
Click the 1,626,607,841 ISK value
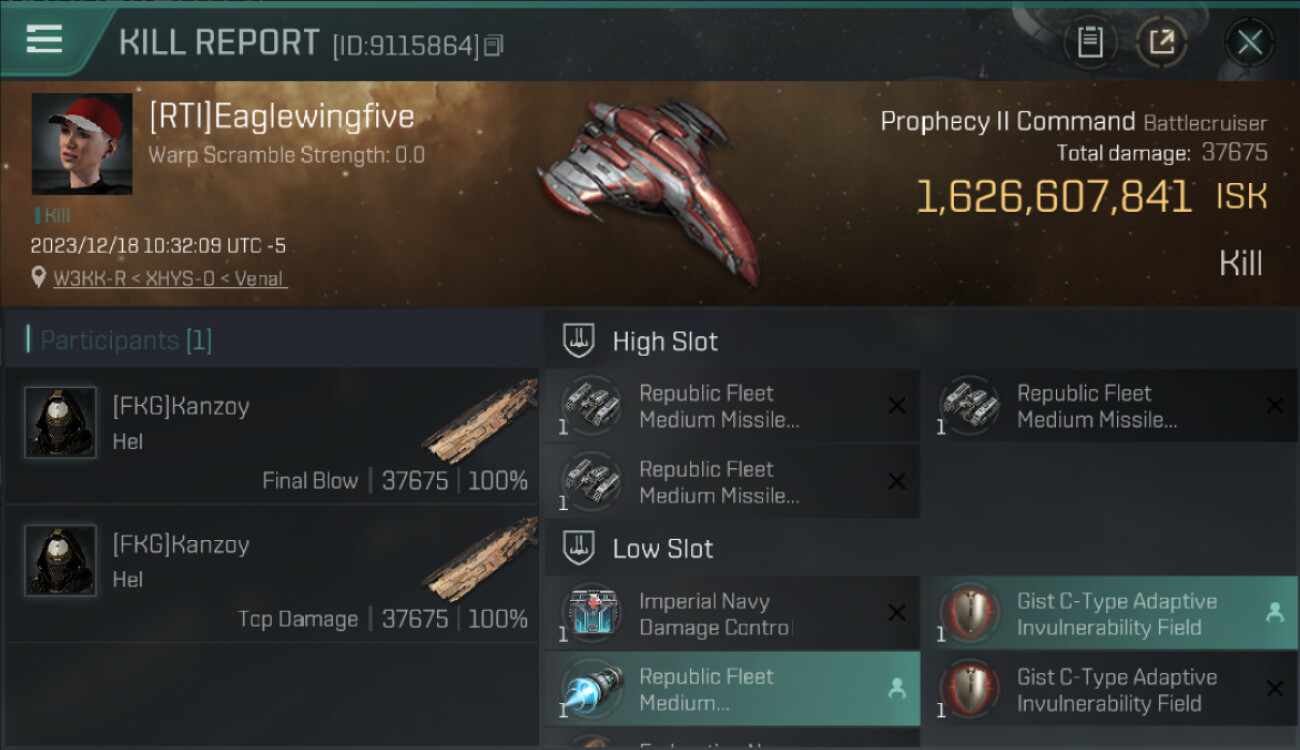(1092, 197)
